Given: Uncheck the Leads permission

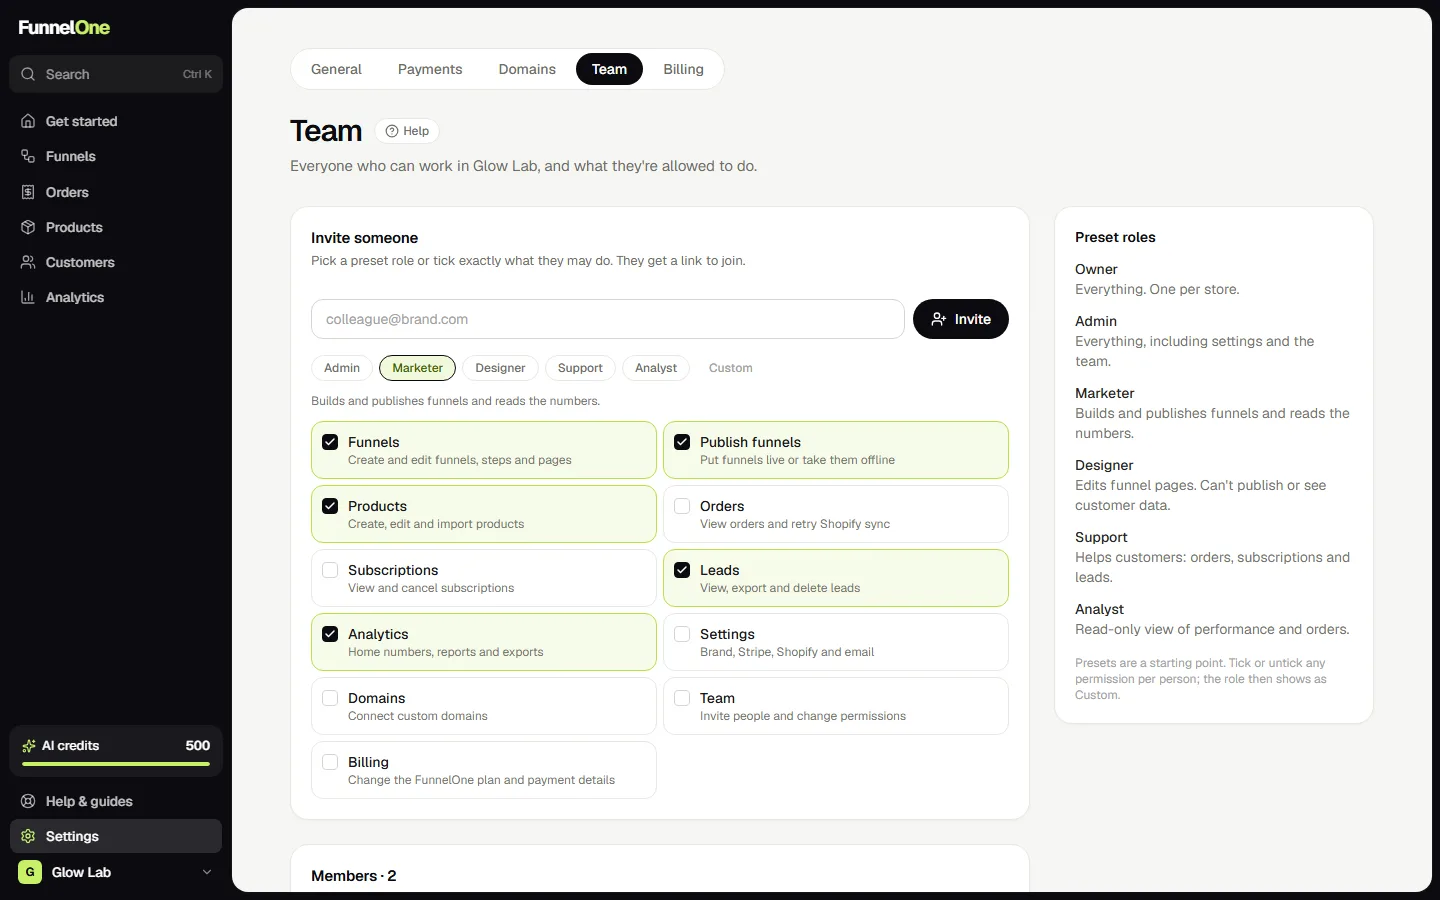Looking at the screenshot, I should [682, 570].
